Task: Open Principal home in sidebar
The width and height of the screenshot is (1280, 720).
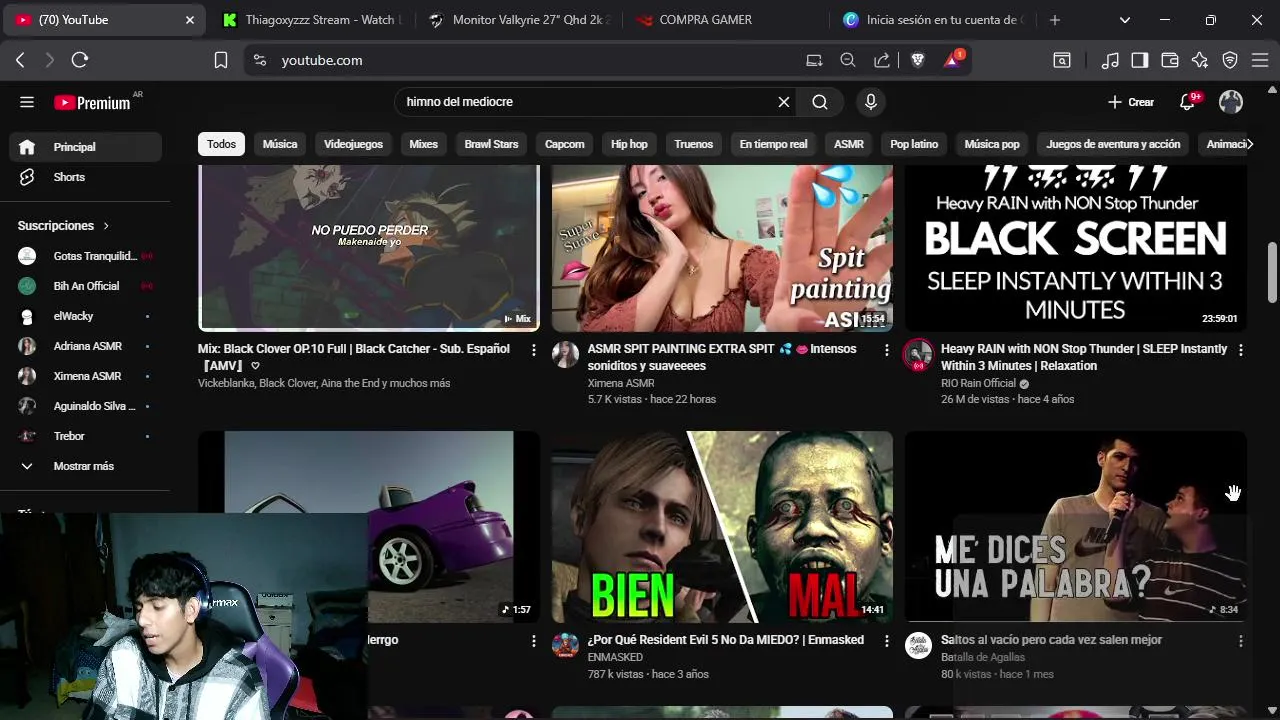Action: 86,147
